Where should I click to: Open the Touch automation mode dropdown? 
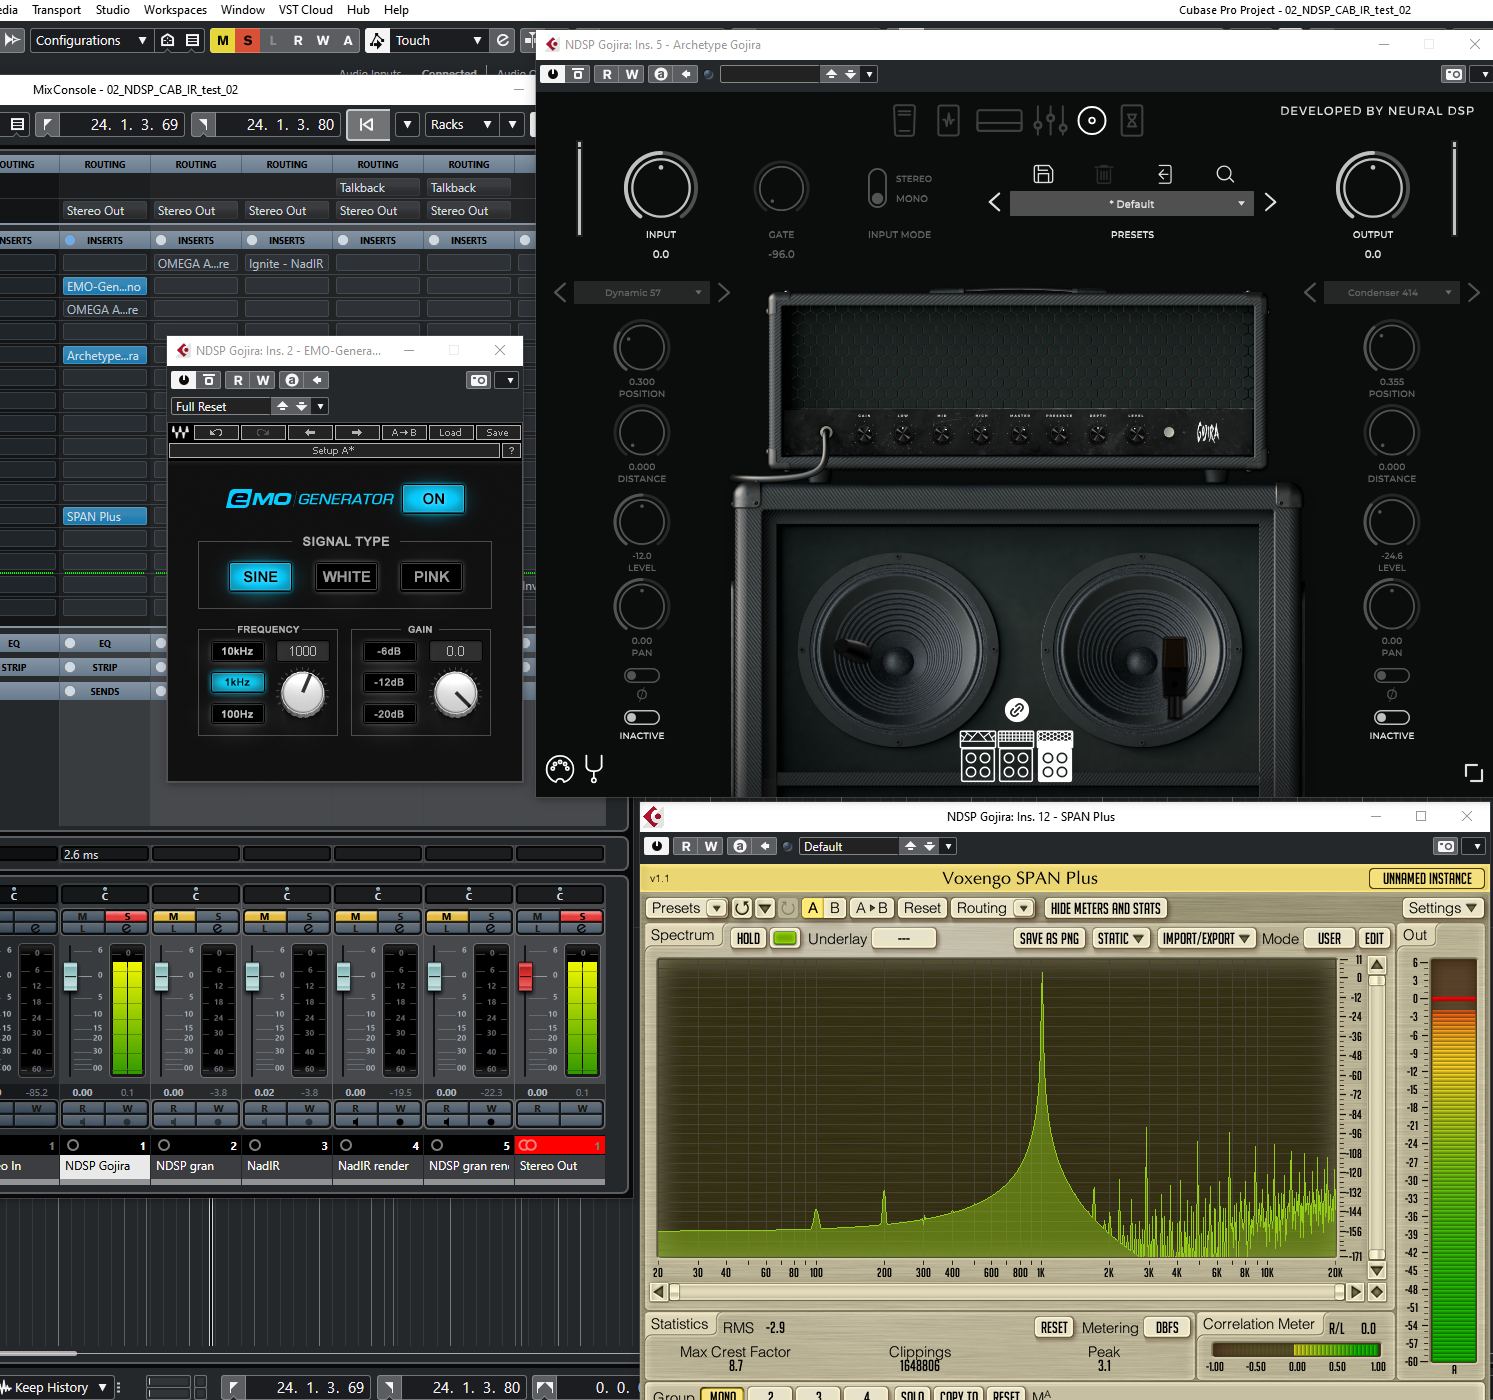(438, 40)
